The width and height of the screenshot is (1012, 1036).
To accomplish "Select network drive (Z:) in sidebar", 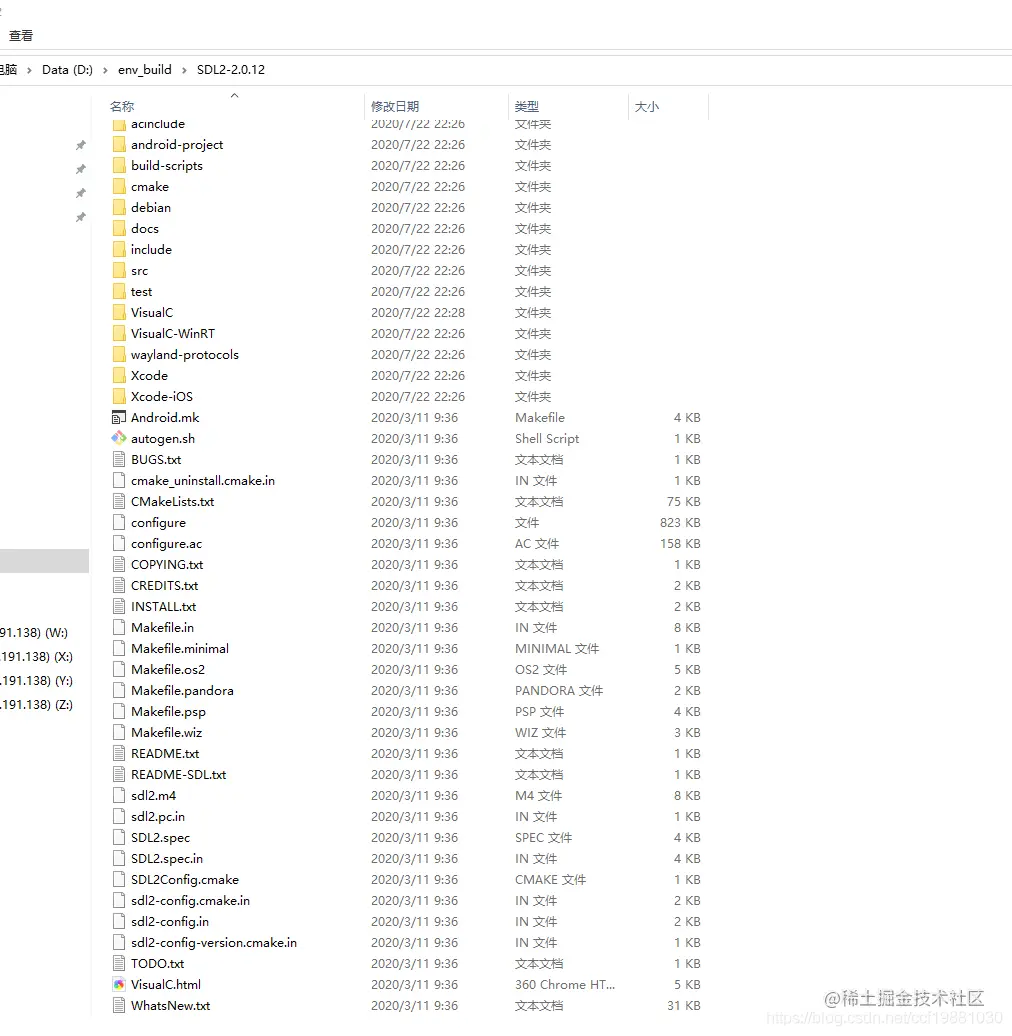I will [x=36, y=705].
